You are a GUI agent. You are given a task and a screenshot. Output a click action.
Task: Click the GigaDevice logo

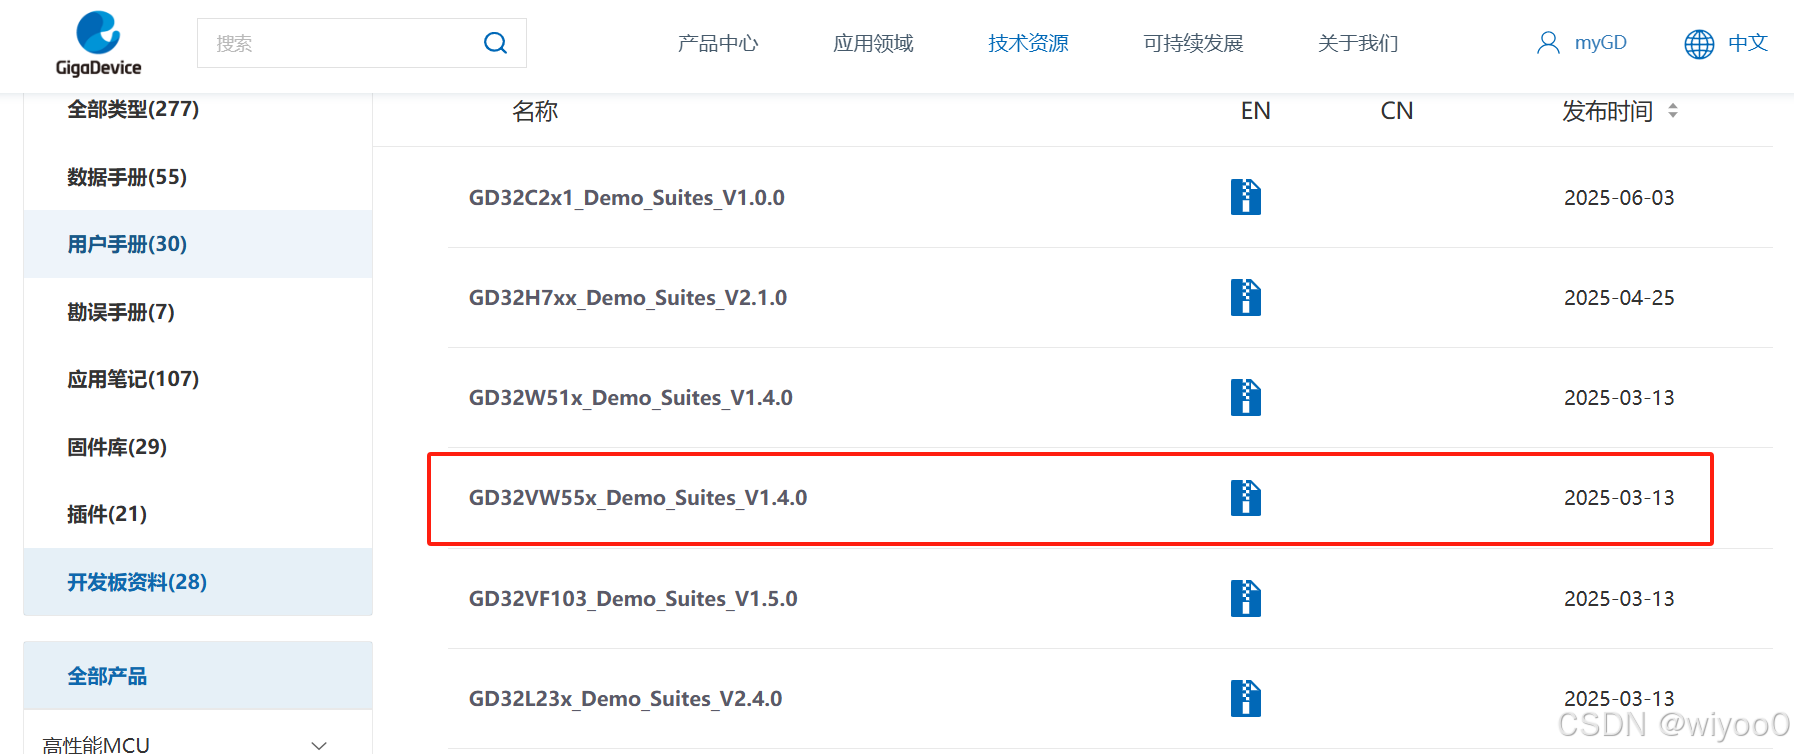point(98,44)
